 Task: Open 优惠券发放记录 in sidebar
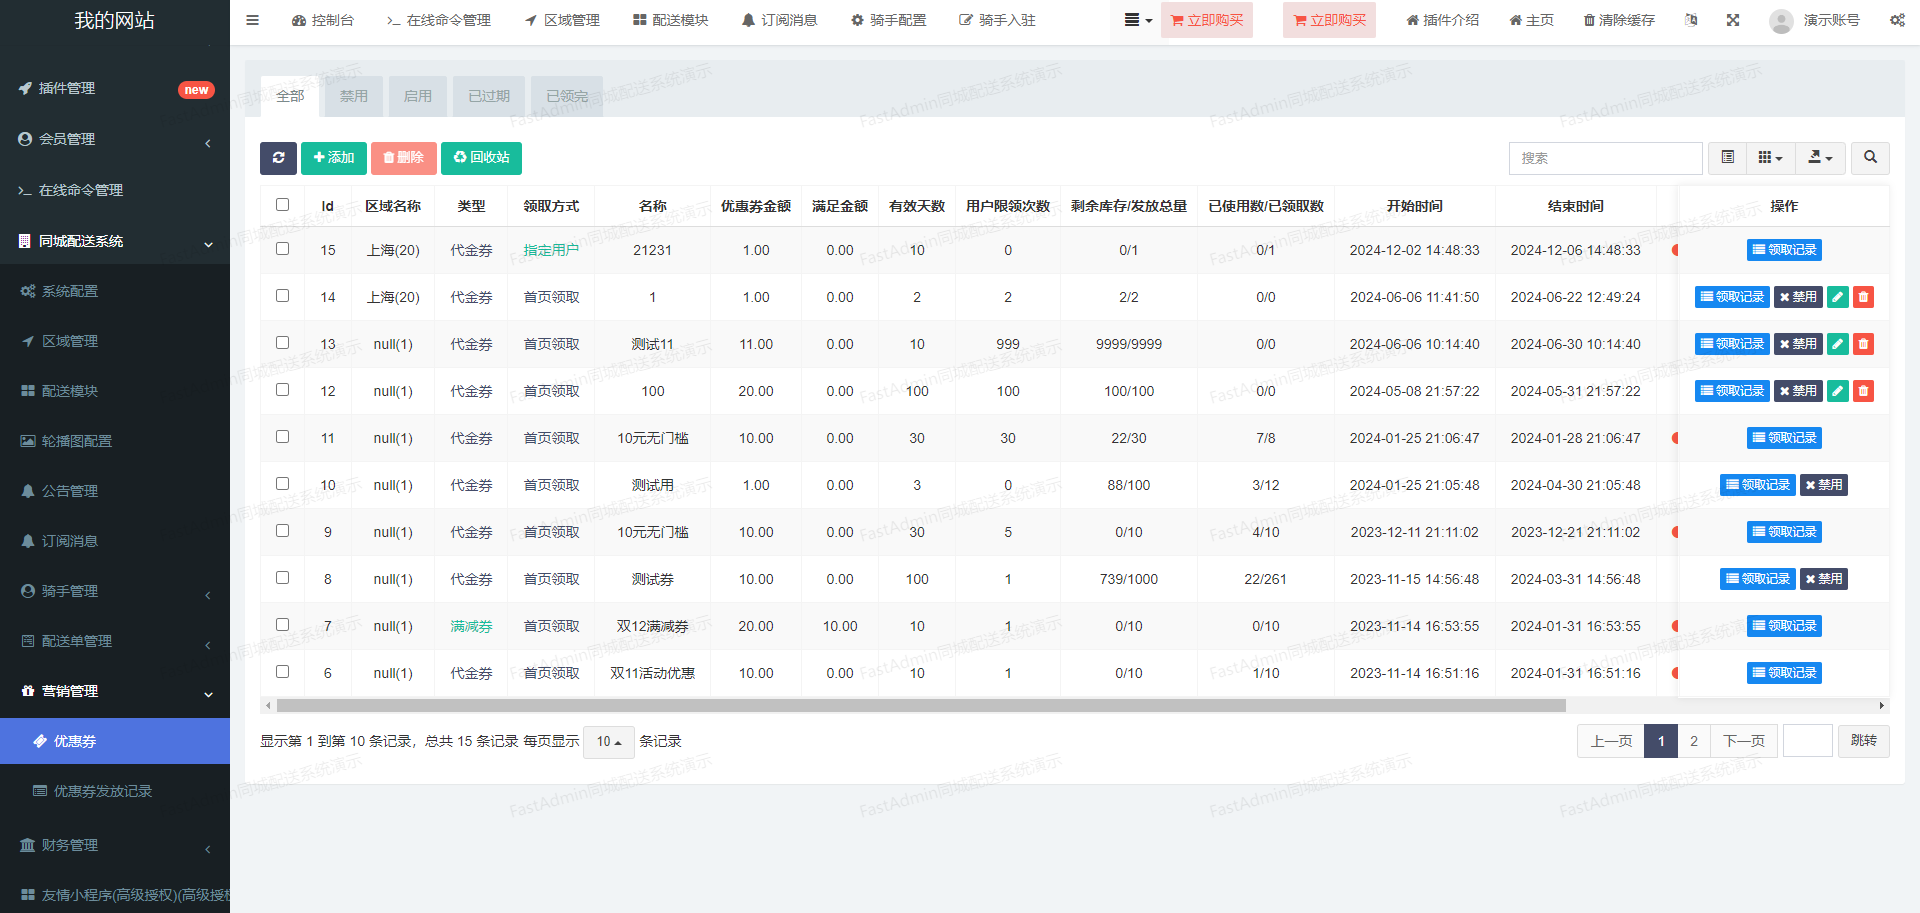point(102,791)
